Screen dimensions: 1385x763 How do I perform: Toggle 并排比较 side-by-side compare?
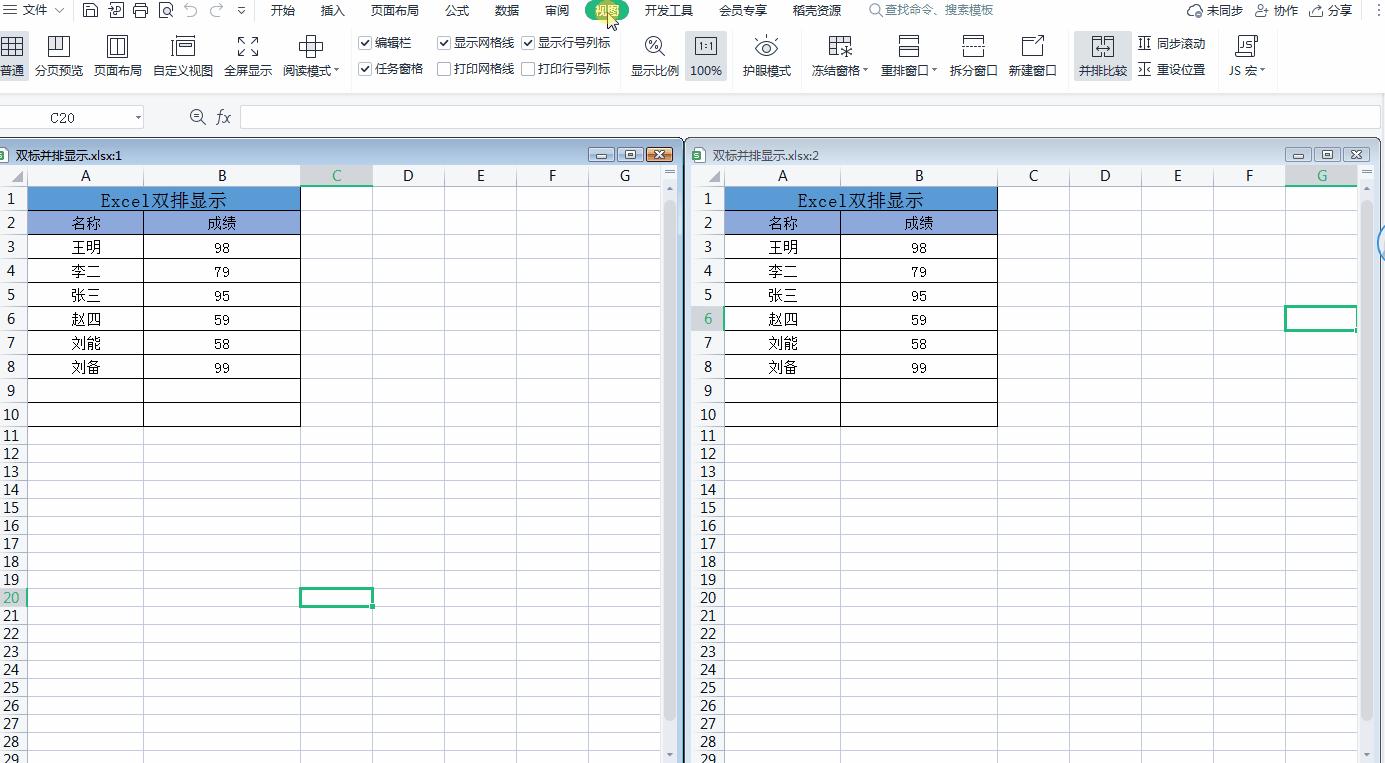coord(1102,56)
